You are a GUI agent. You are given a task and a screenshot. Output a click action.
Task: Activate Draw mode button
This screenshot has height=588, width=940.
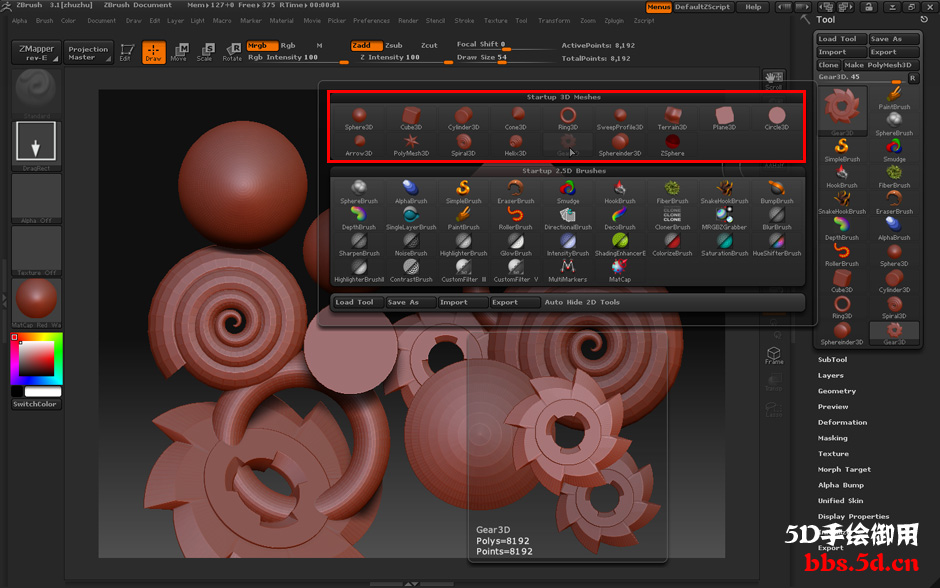coord(153,52)
